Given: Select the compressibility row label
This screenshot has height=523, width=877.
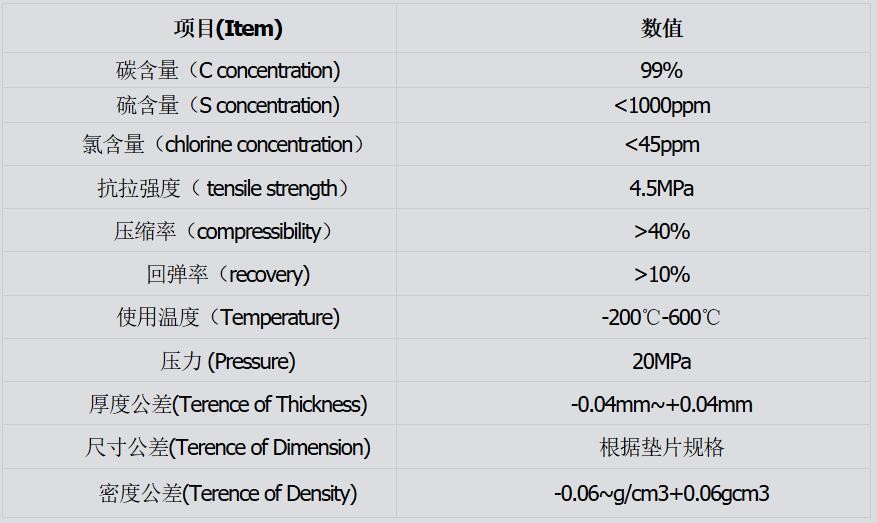Looking at the screenshot, I should pyautogui.click(x=224, y=231).
